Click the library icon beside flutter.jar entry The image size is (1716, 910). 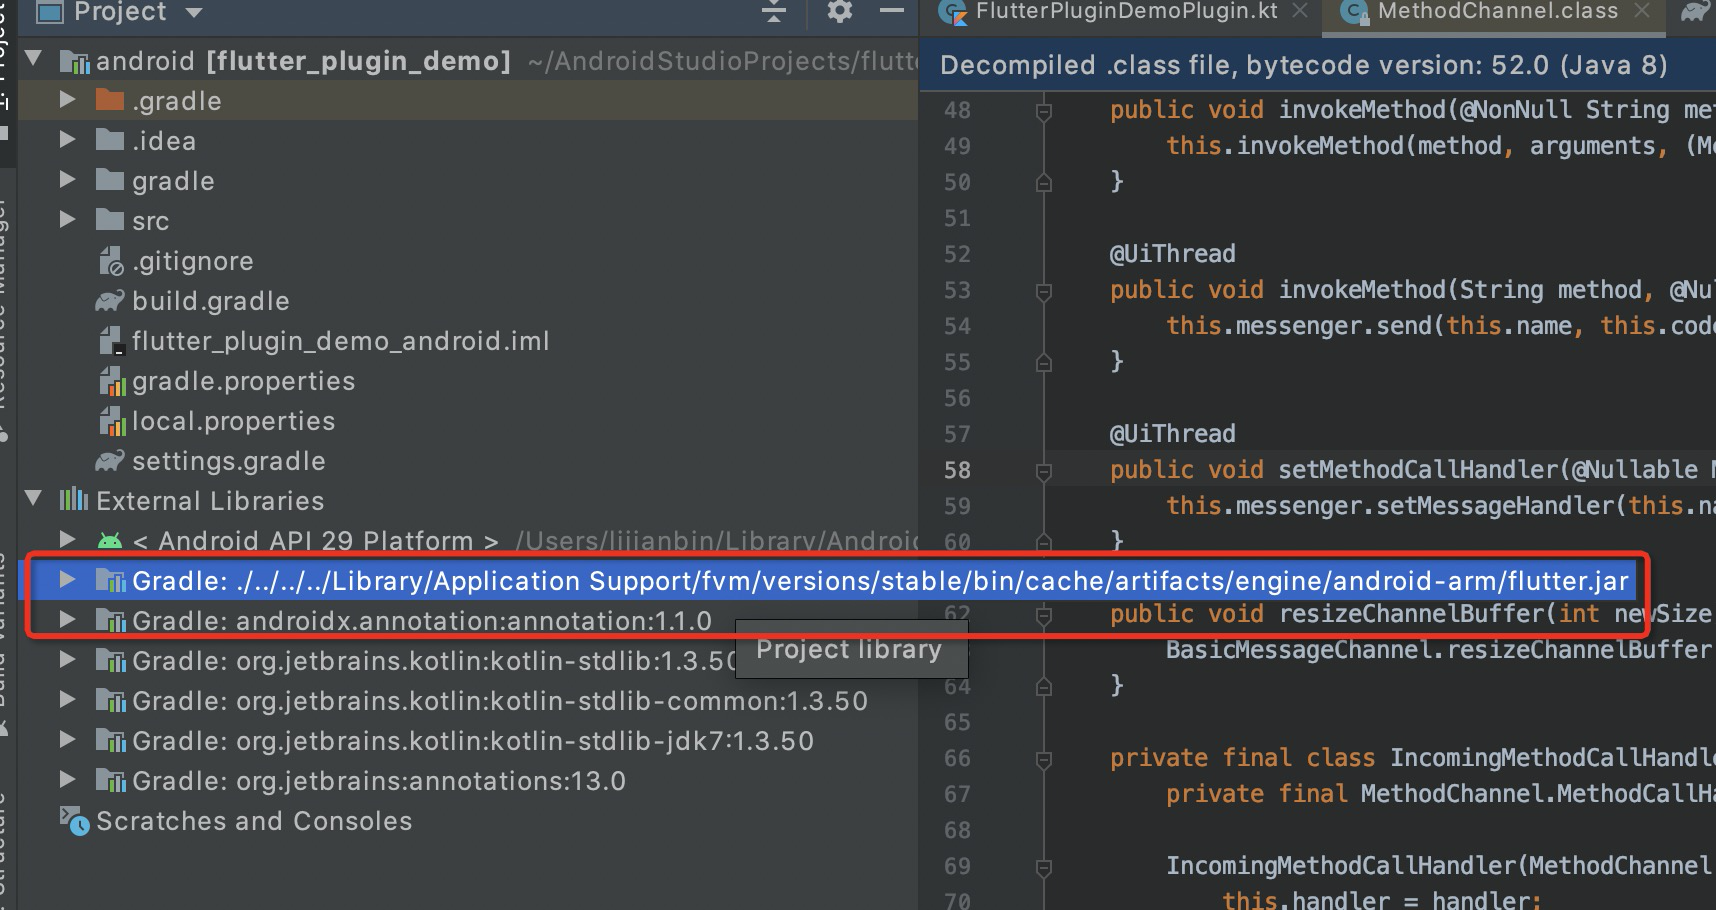click(110, 580)
